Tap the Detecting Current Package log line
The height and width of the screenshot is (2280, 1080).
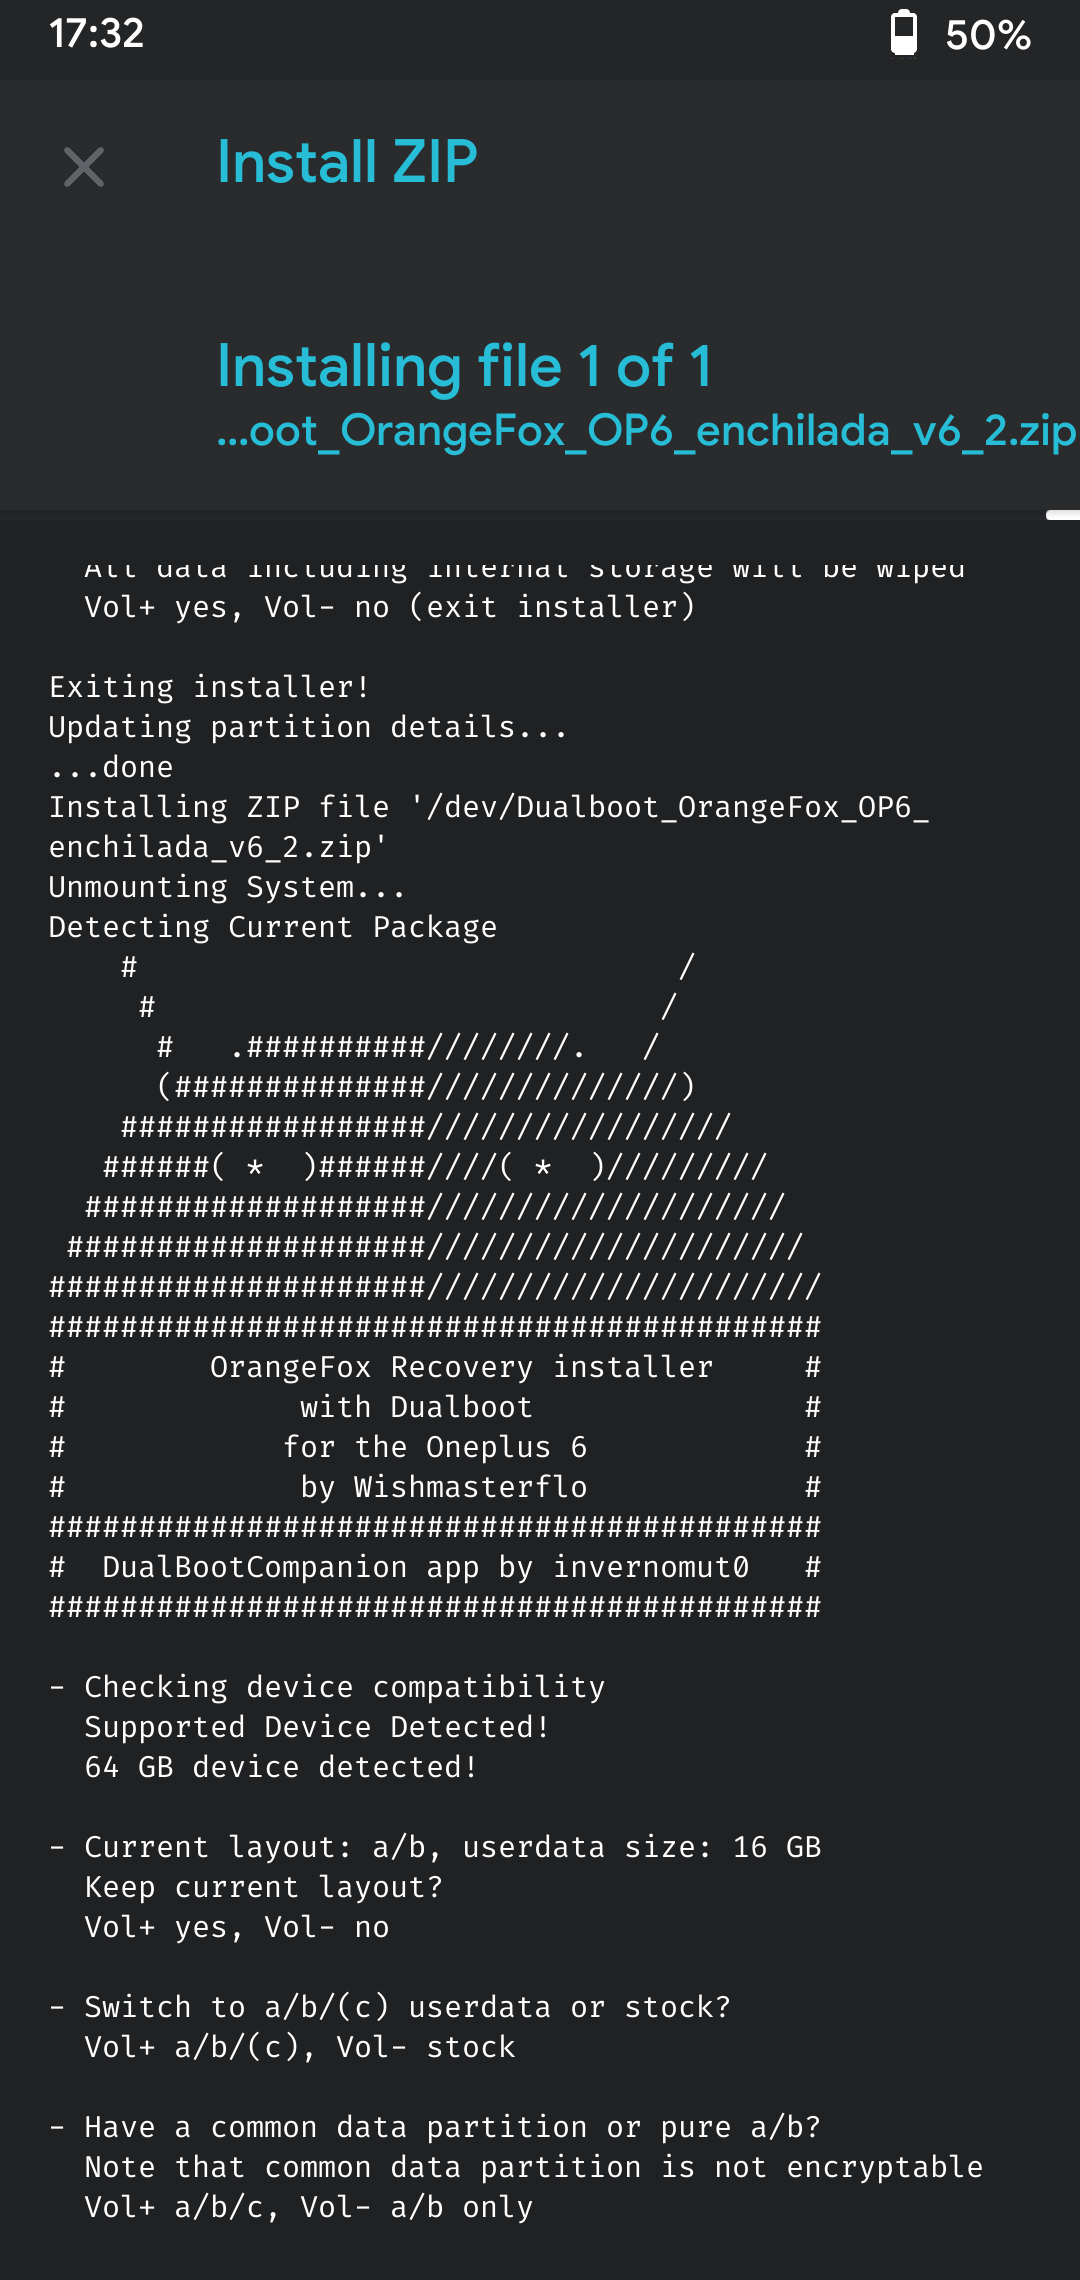click(273, 927)
